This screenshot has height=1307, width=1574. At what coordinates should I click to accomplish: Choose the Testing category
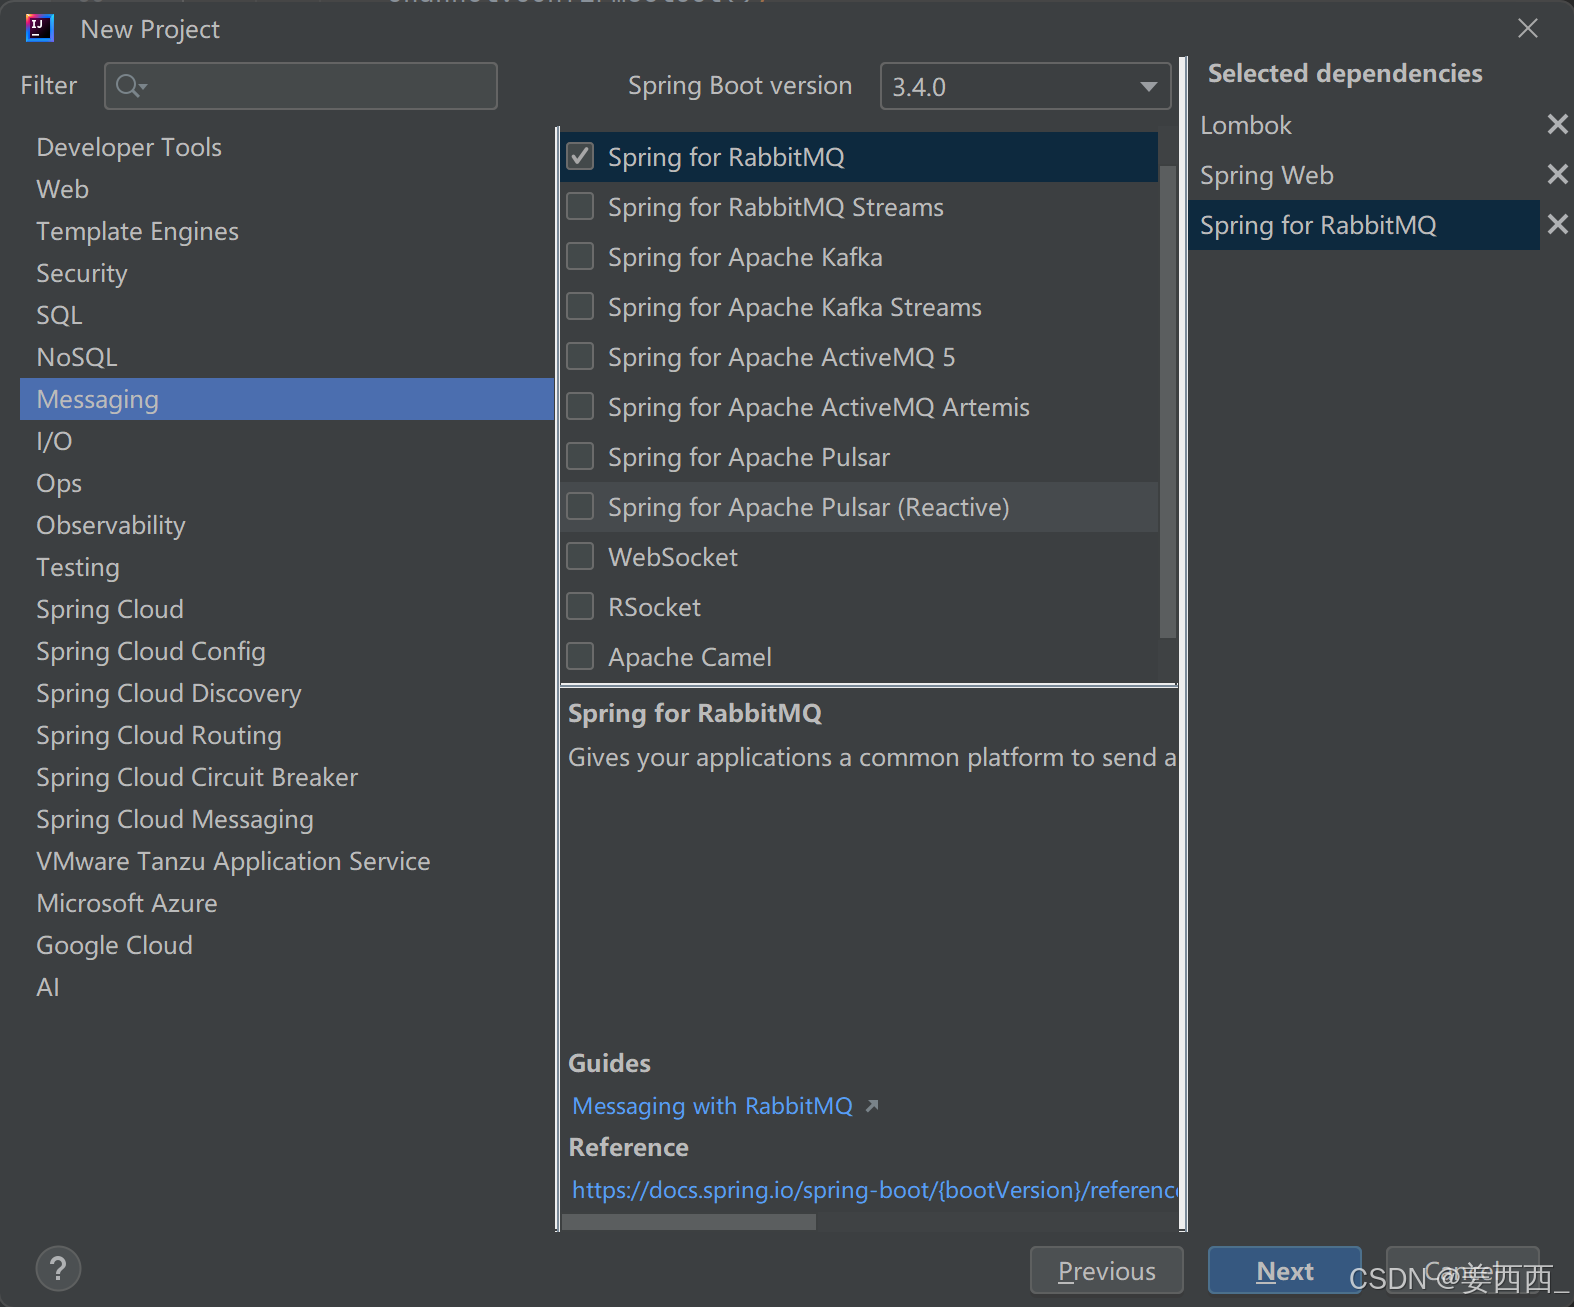point(287,567)
